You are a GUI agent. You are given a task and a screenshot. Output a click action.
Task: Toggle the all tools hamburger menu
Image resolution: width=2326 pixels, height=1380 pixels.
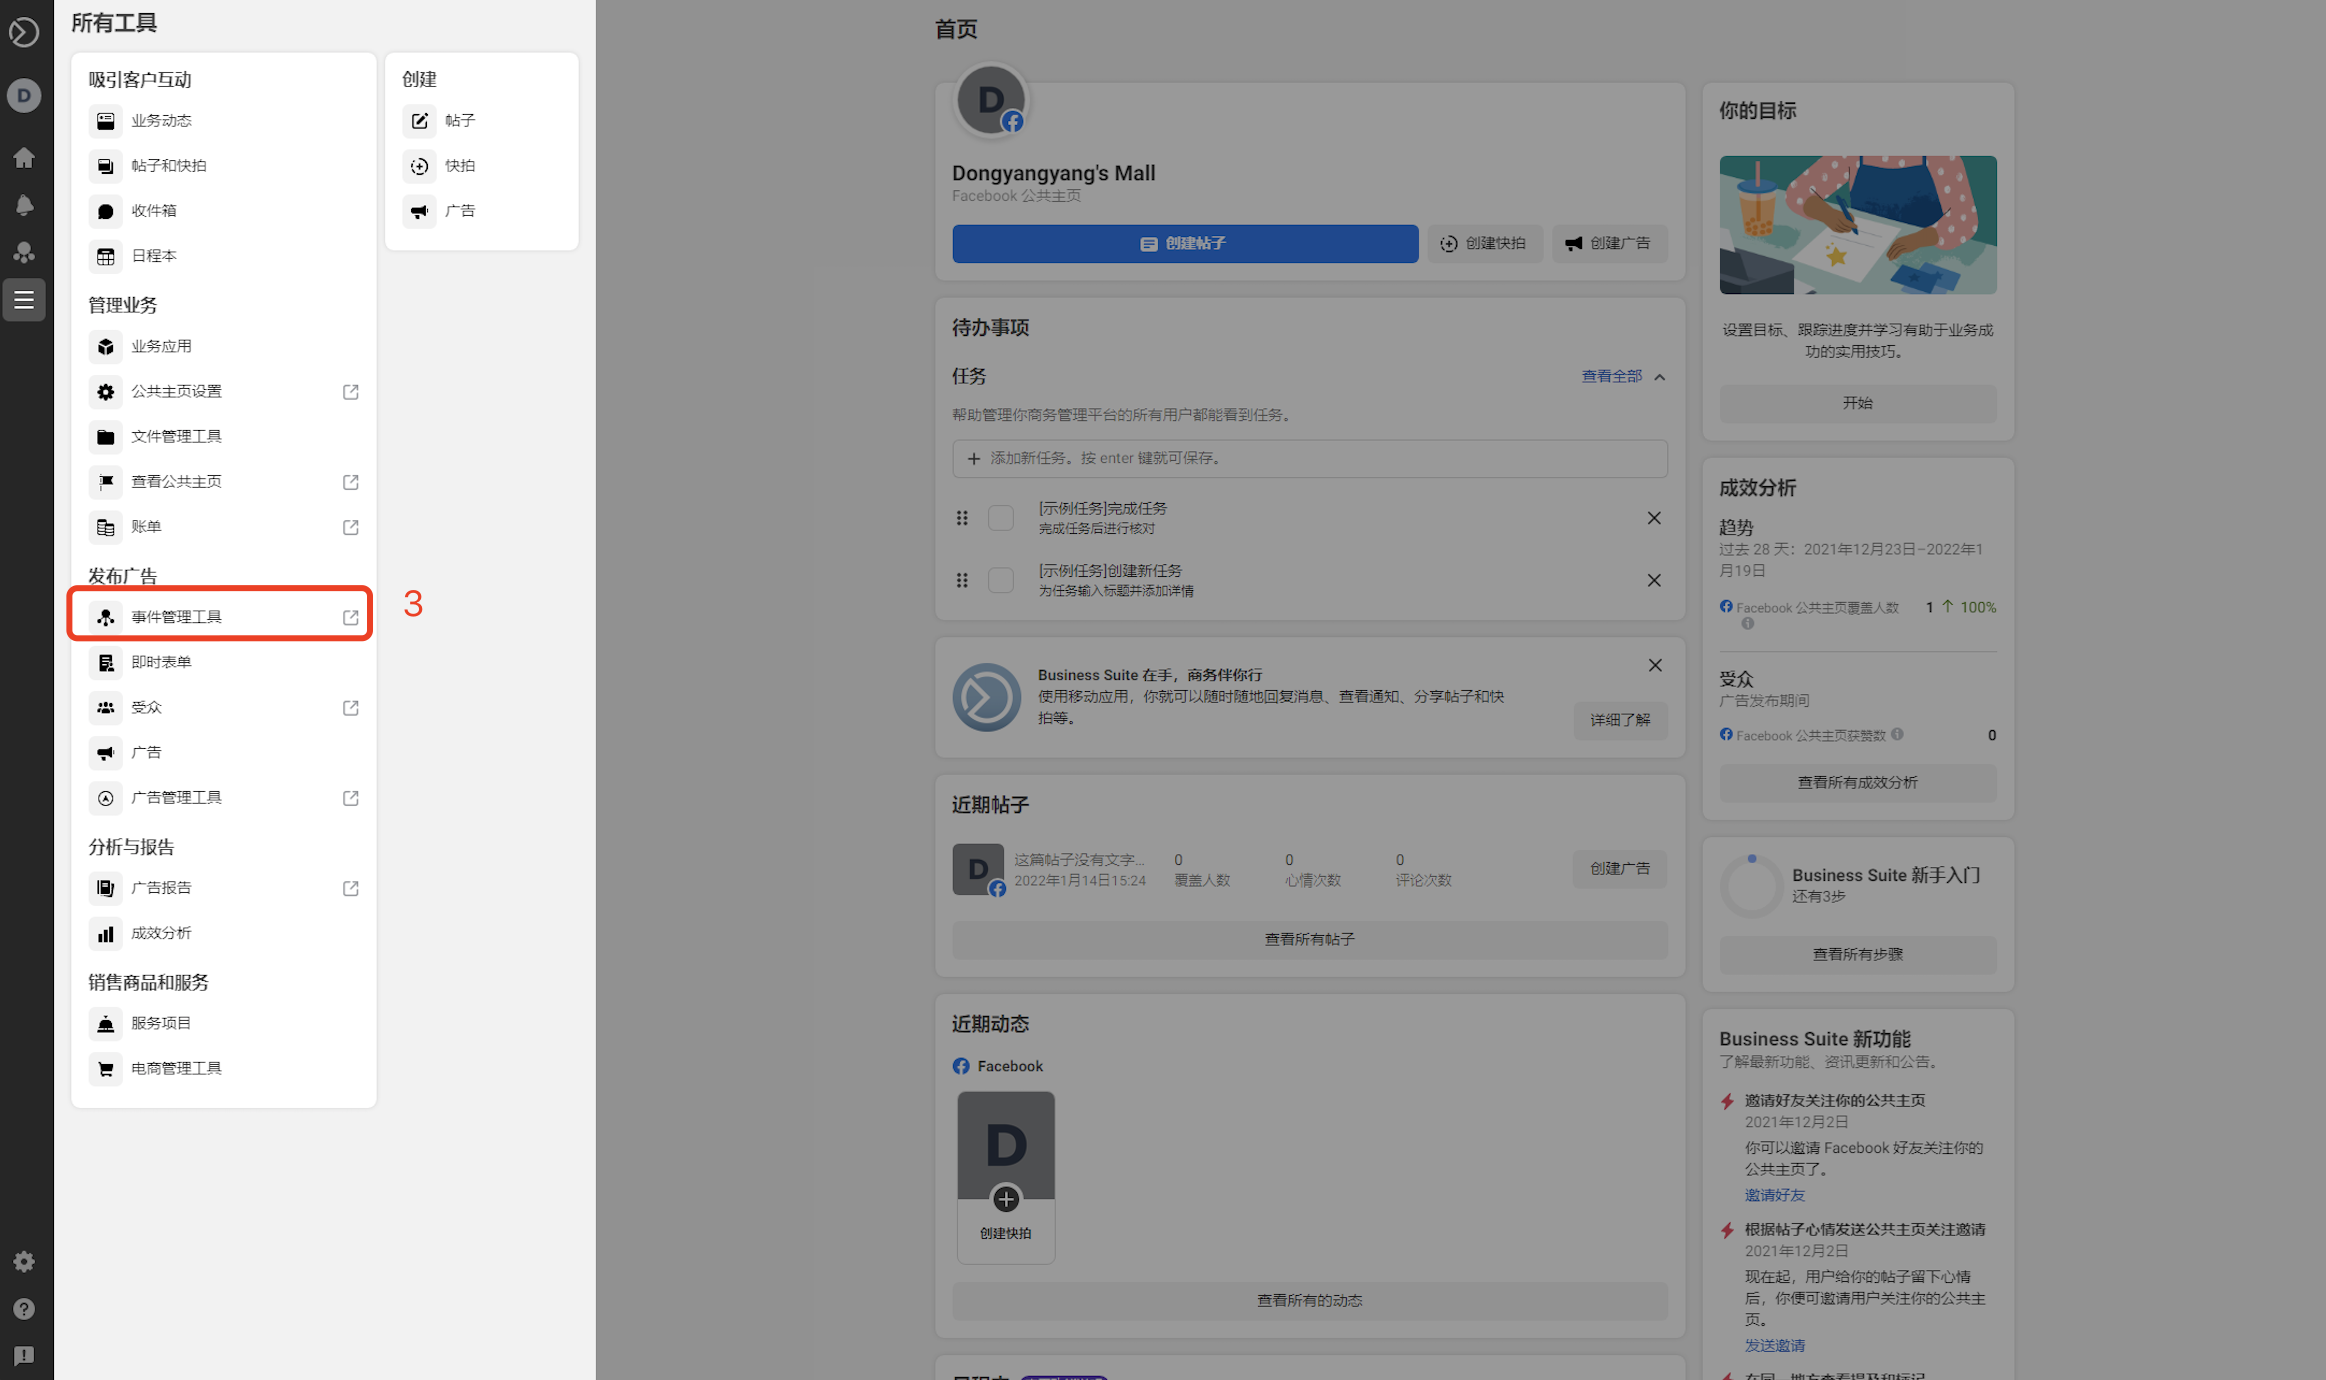24,300
